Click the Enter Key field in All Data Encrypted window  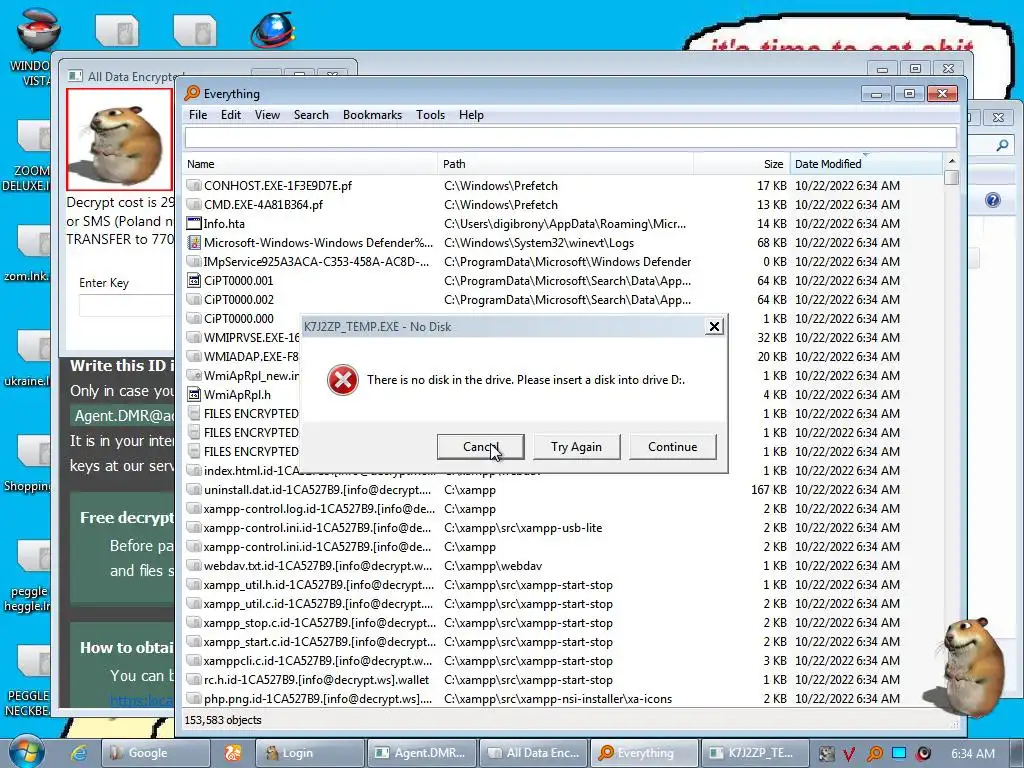click(126, 305)
